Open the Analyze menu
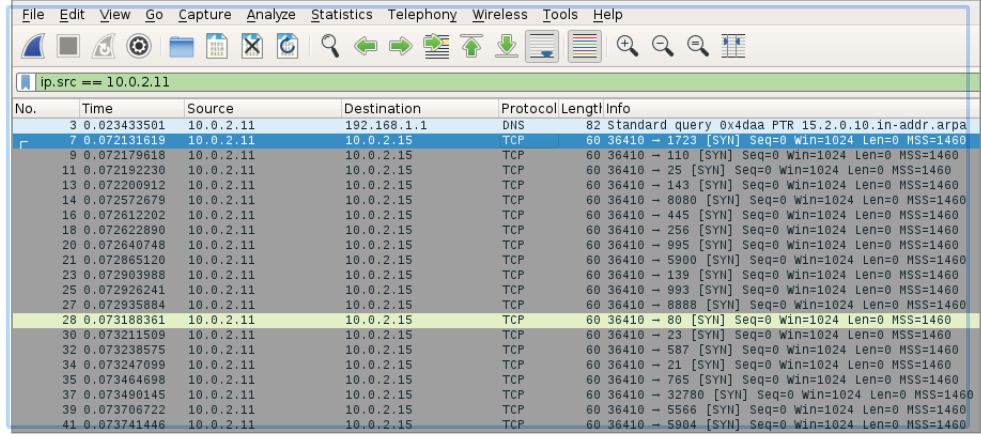Viewport: 981px width, 444px height. point(271,14)
